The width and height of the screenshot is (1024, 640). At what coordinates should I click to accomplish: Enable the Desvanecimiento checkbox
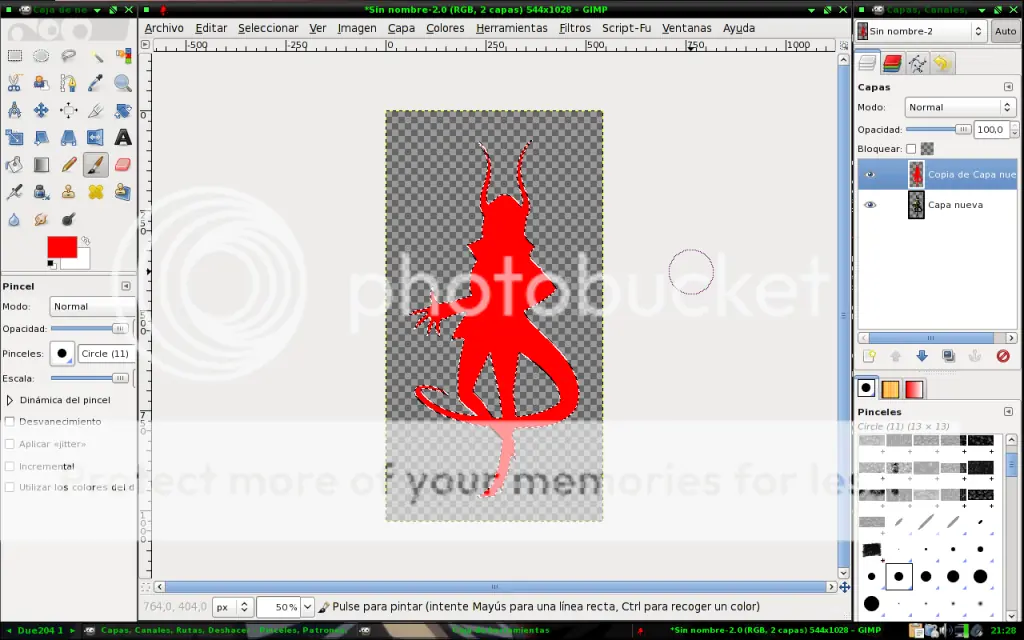[x=10, y=422]
